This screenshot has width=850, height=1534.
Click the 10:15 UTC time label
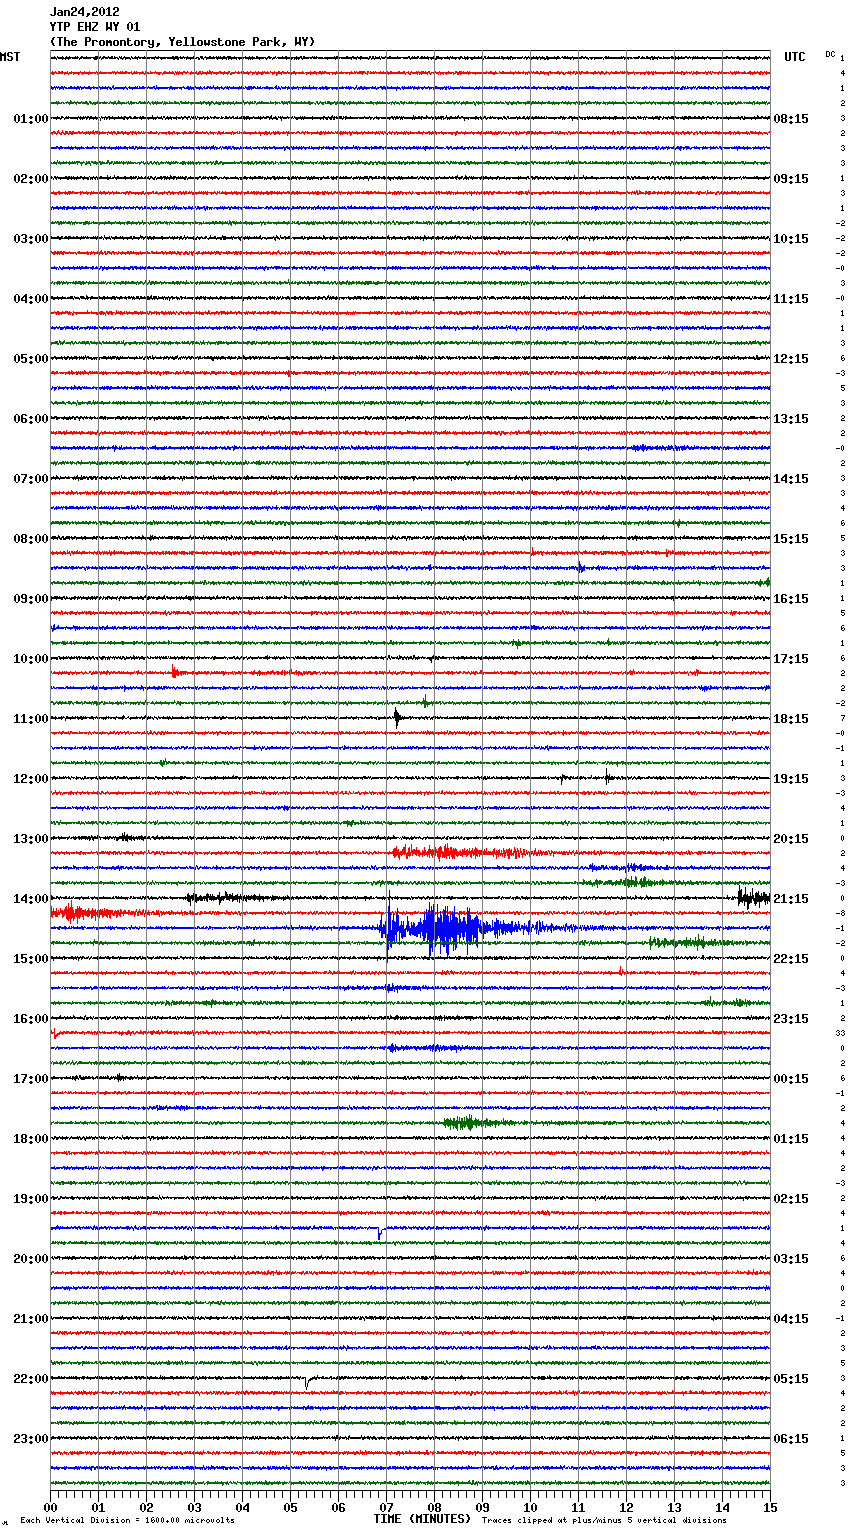click(x=791, y=239)
